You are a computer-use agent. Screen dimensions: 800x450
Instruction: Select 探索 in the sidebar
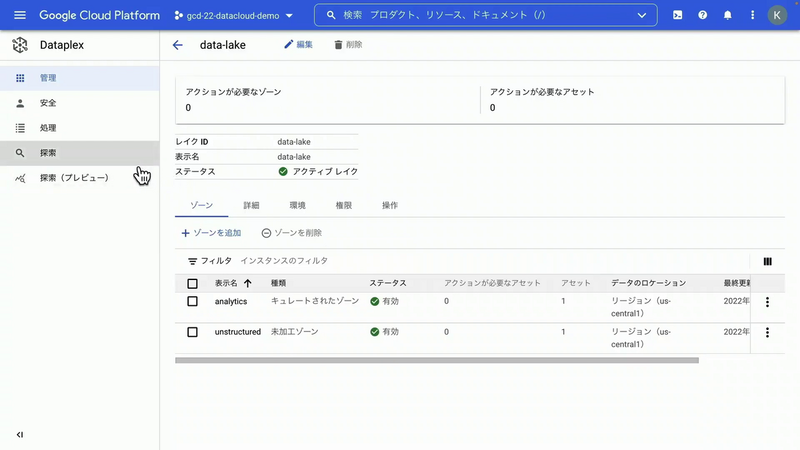(x=80, y=153)
